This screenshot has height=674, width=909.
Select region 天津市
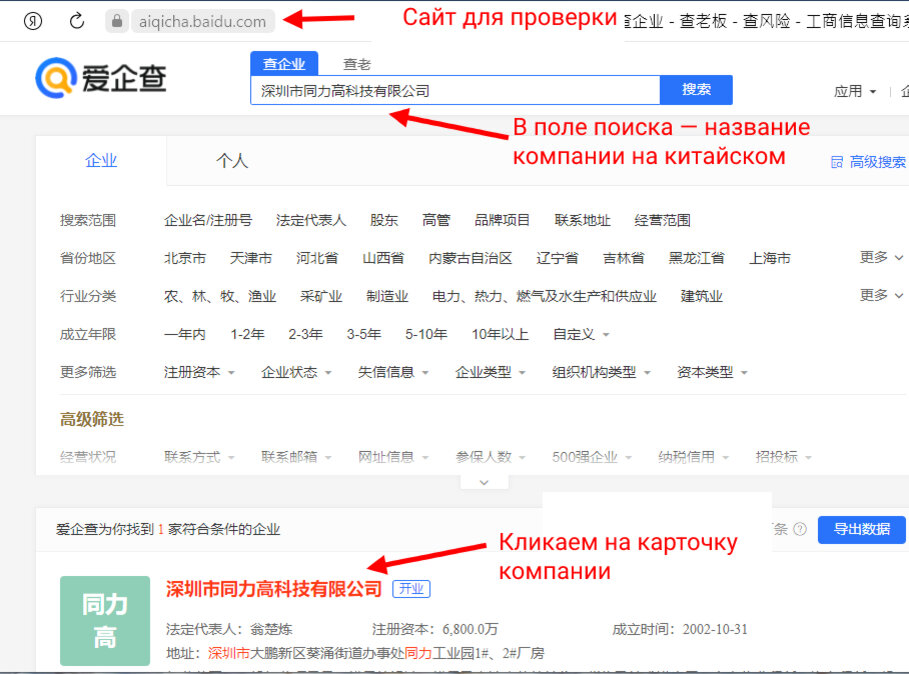(251, 258)
